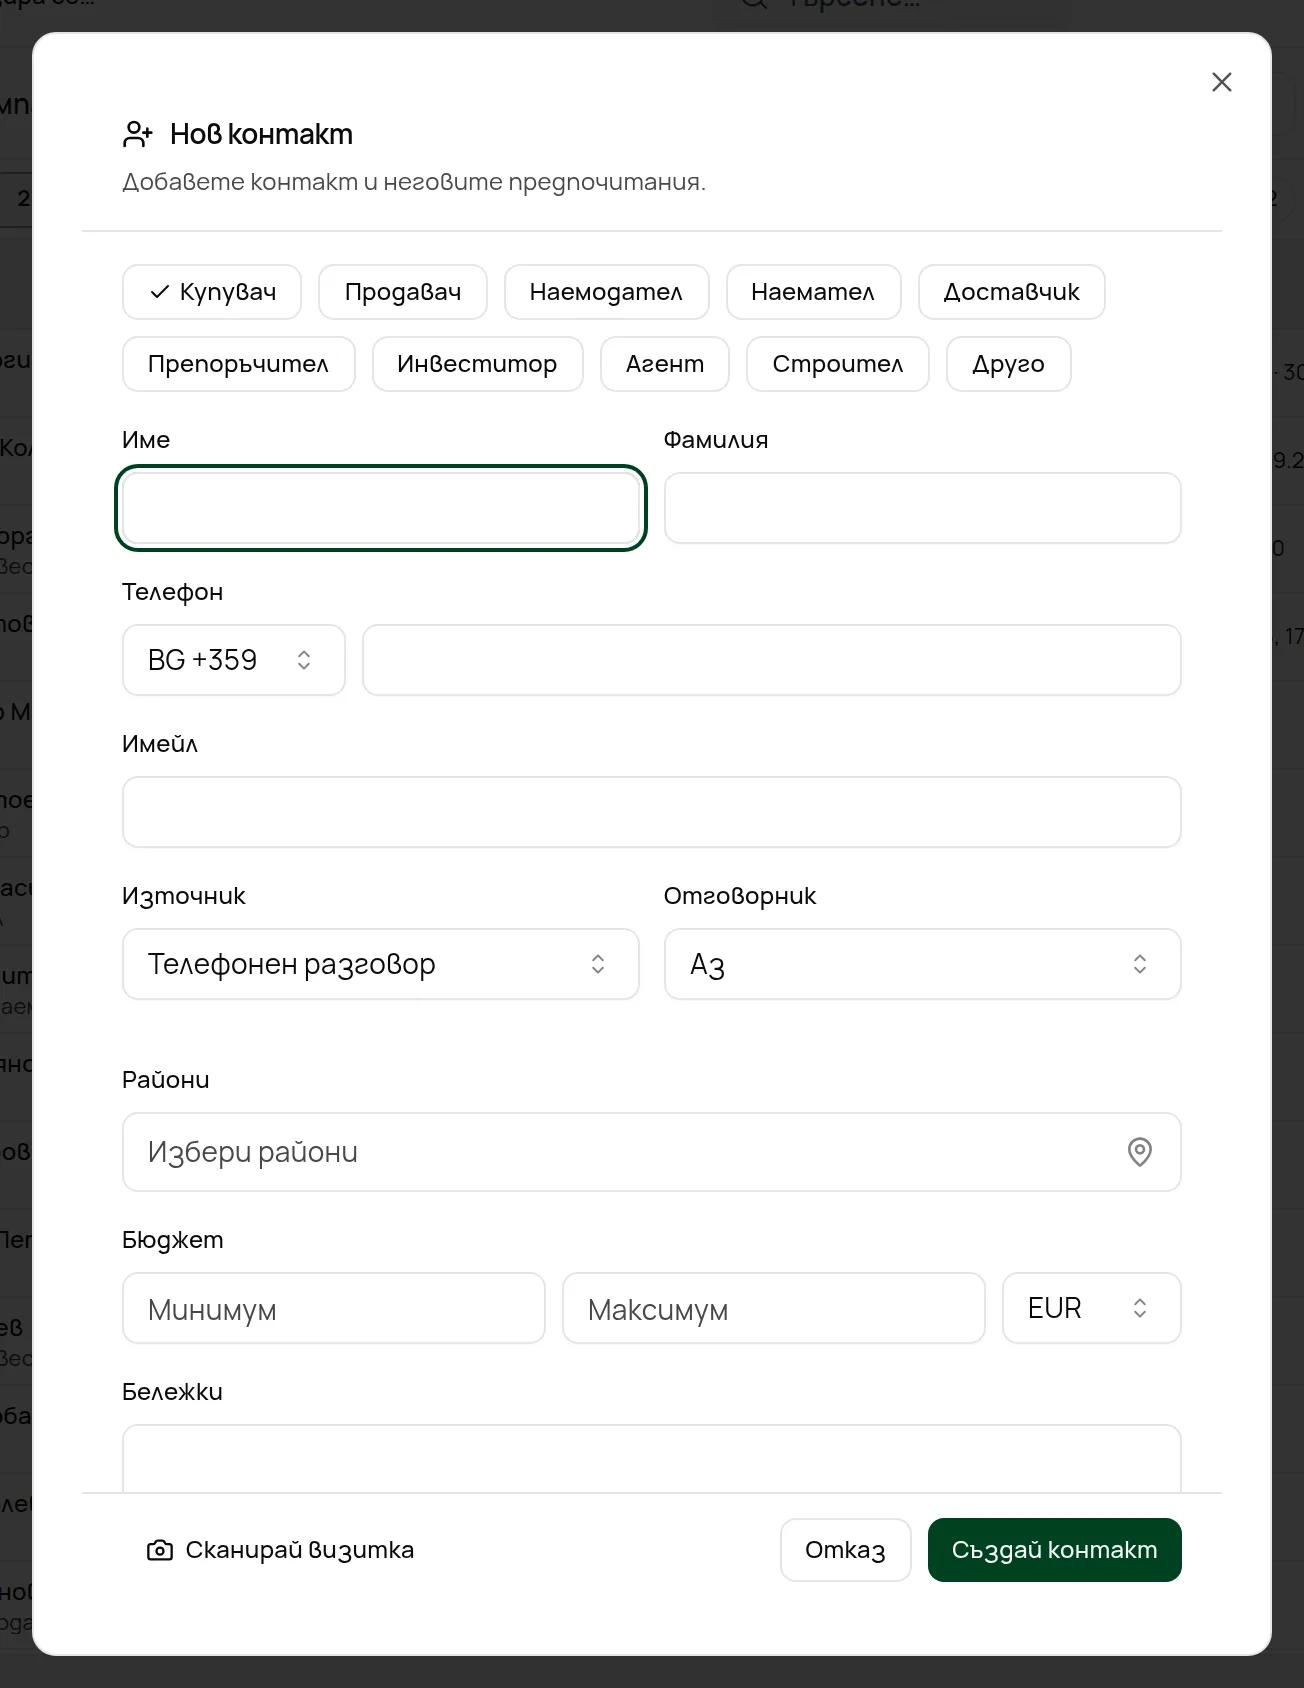Image resolution: width=1304 pixels, height=1688 pixels.
Task: Select the Препоръчител contact type chip
Action: pyautogui.click(x=239, y=364)
